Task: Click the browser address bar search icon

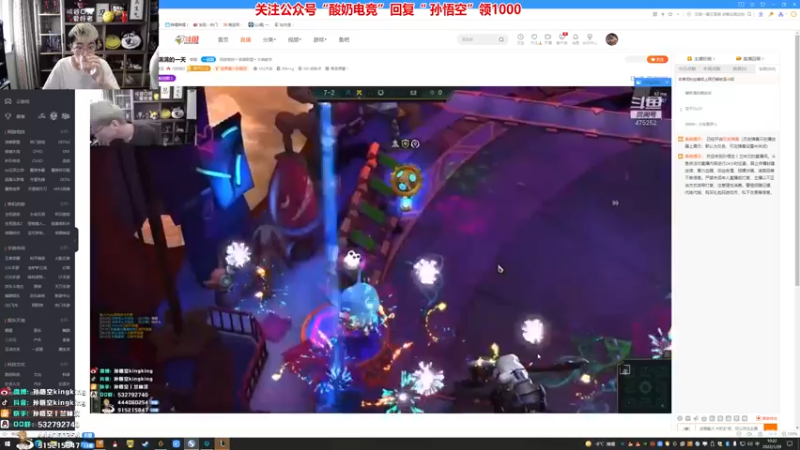Action: pyautogui.click(x=749, y=14)
